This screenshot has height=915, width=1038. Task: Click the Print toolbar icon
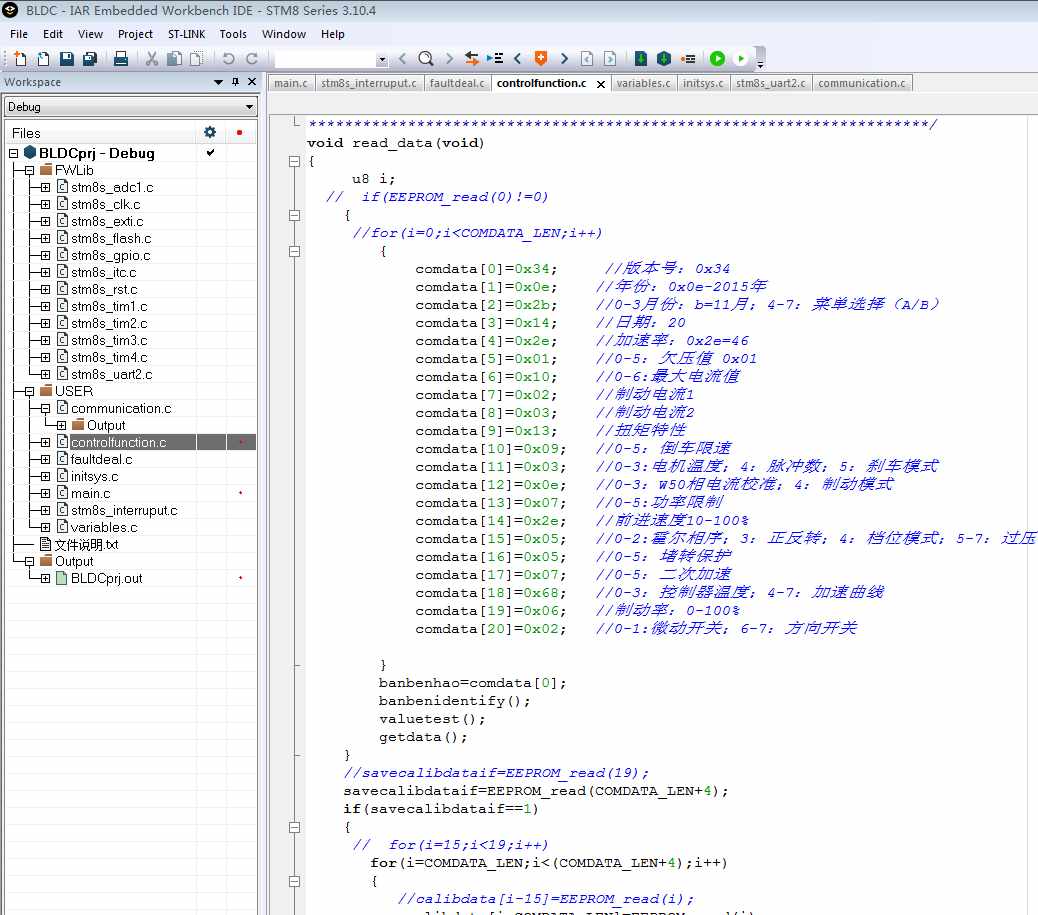120,59
